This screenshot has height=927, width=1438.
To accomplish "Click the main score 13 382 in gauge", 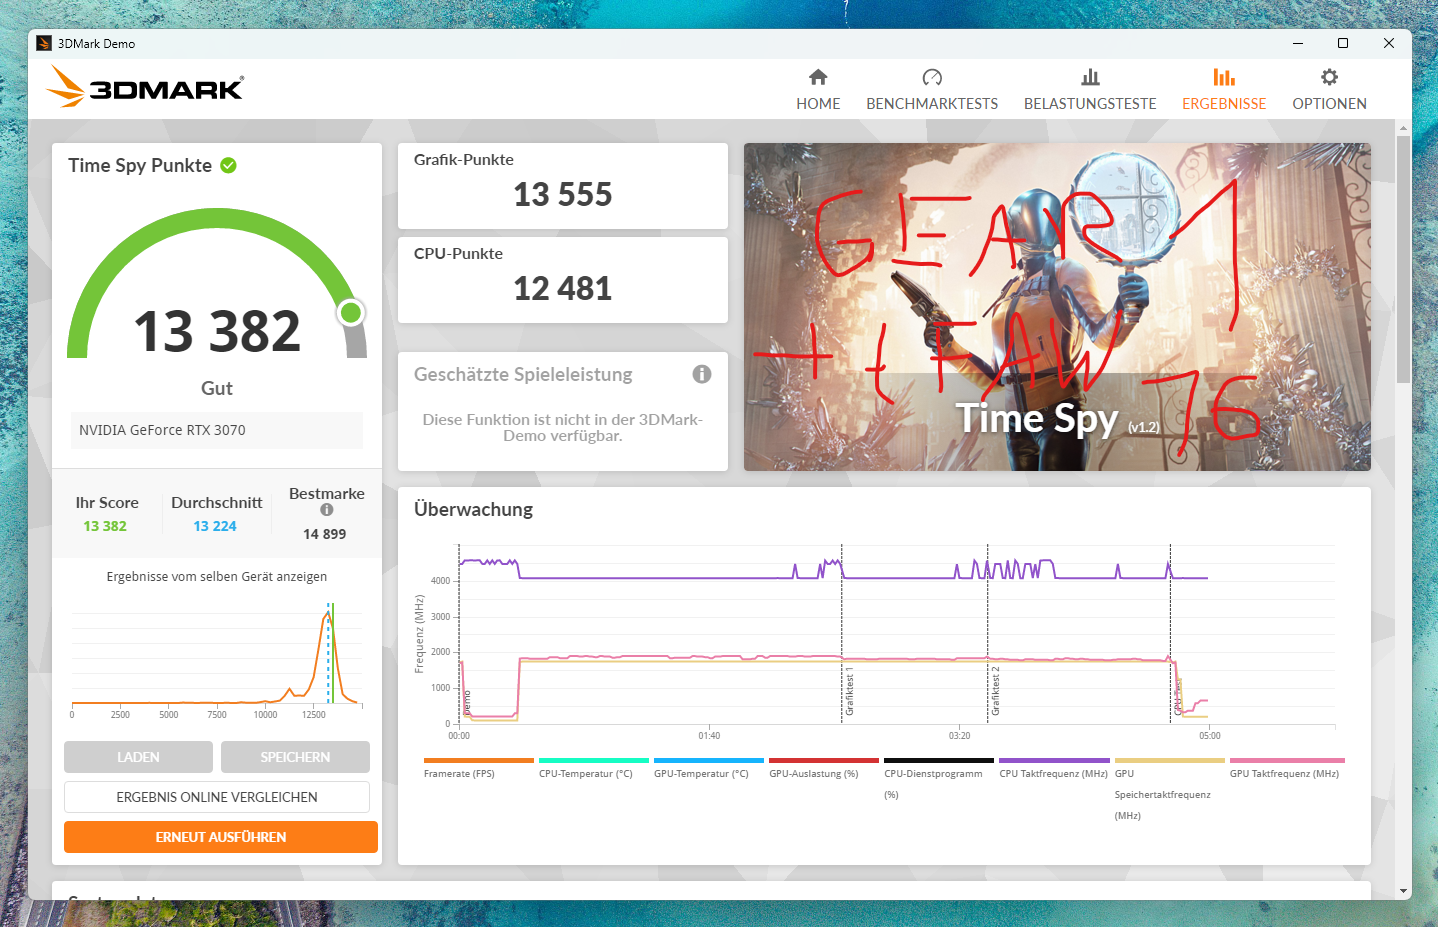I will click(x=217, y=331).
